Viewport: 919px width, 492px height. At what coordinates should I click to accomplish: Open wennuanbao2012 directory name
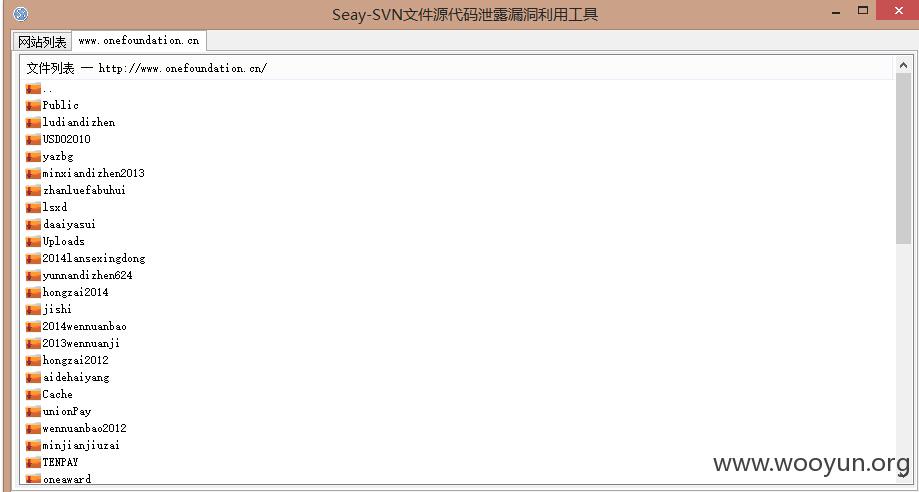coord(84,428)
